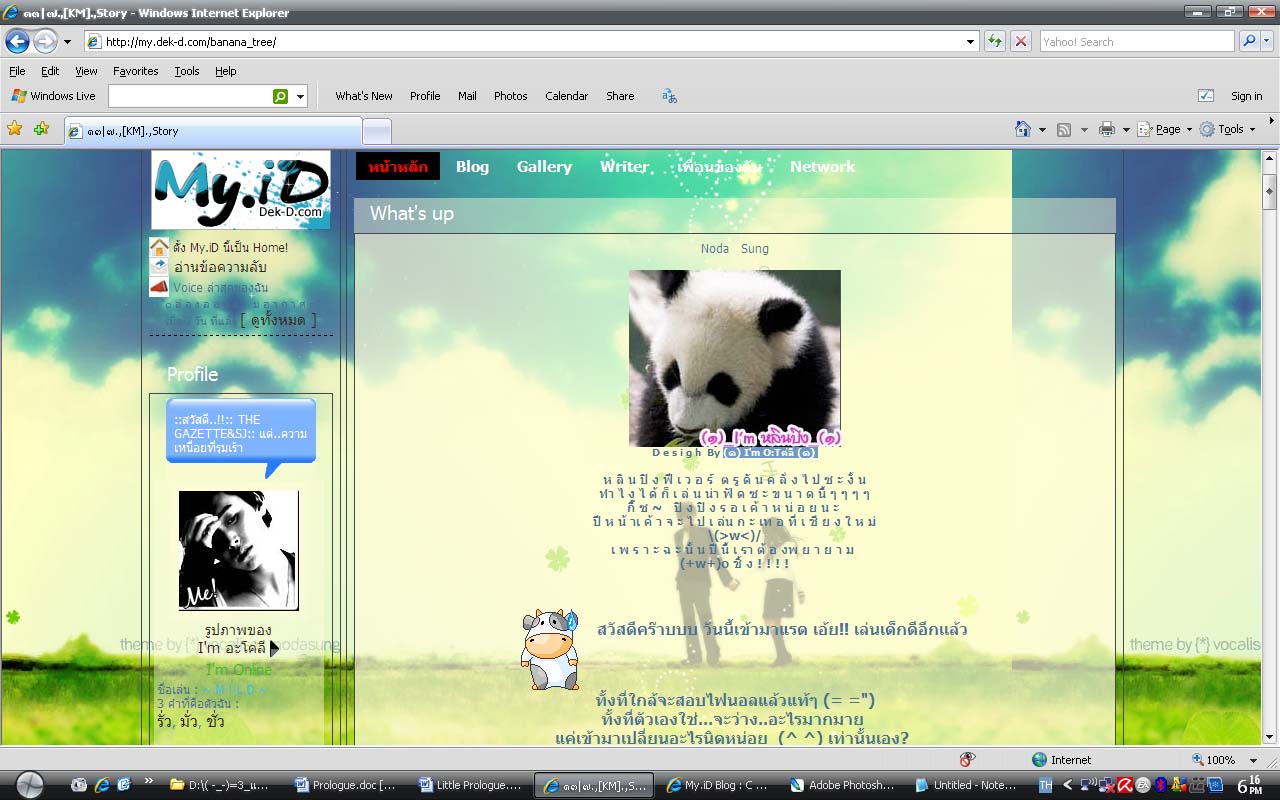Open the Yahoo search provider dropdown arrow

pyautogui.click(x=1267, y=41)
